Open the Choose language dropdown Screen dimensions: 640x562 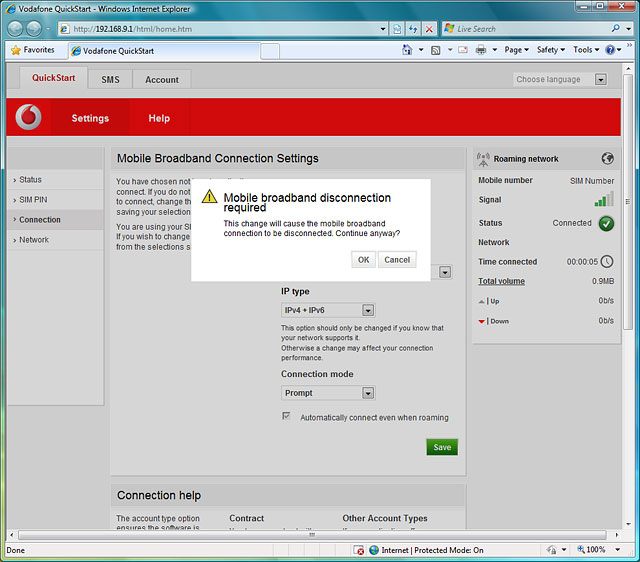(561, 79)
